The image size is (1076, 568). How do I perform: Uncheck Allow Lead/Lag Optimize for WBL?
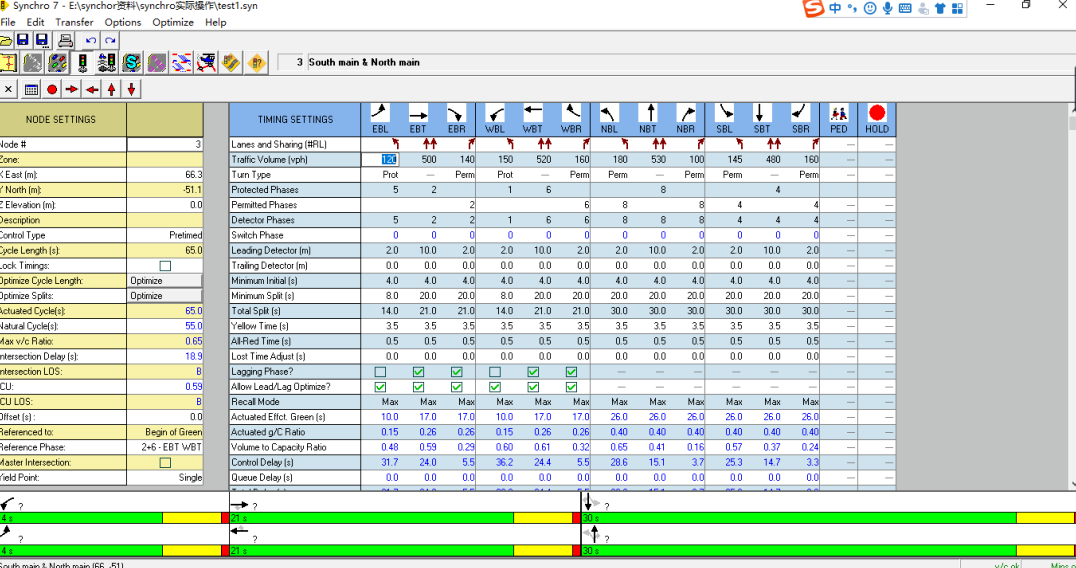coord(495,387)
